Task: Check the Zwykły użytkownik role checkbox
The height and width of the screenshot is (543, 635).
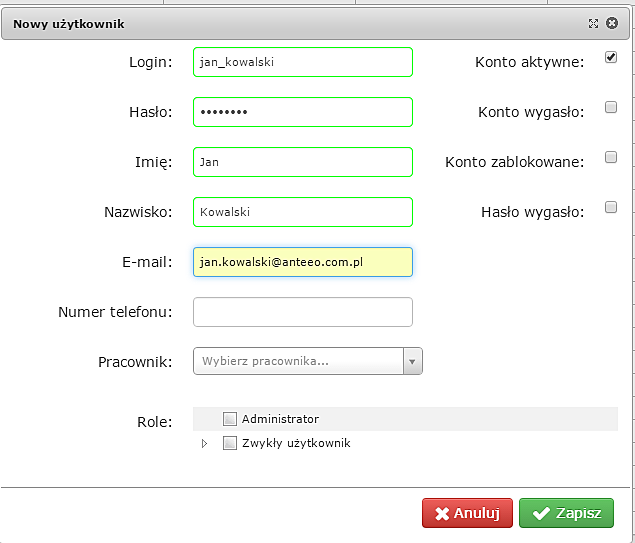Action: (x=230, y=443)
